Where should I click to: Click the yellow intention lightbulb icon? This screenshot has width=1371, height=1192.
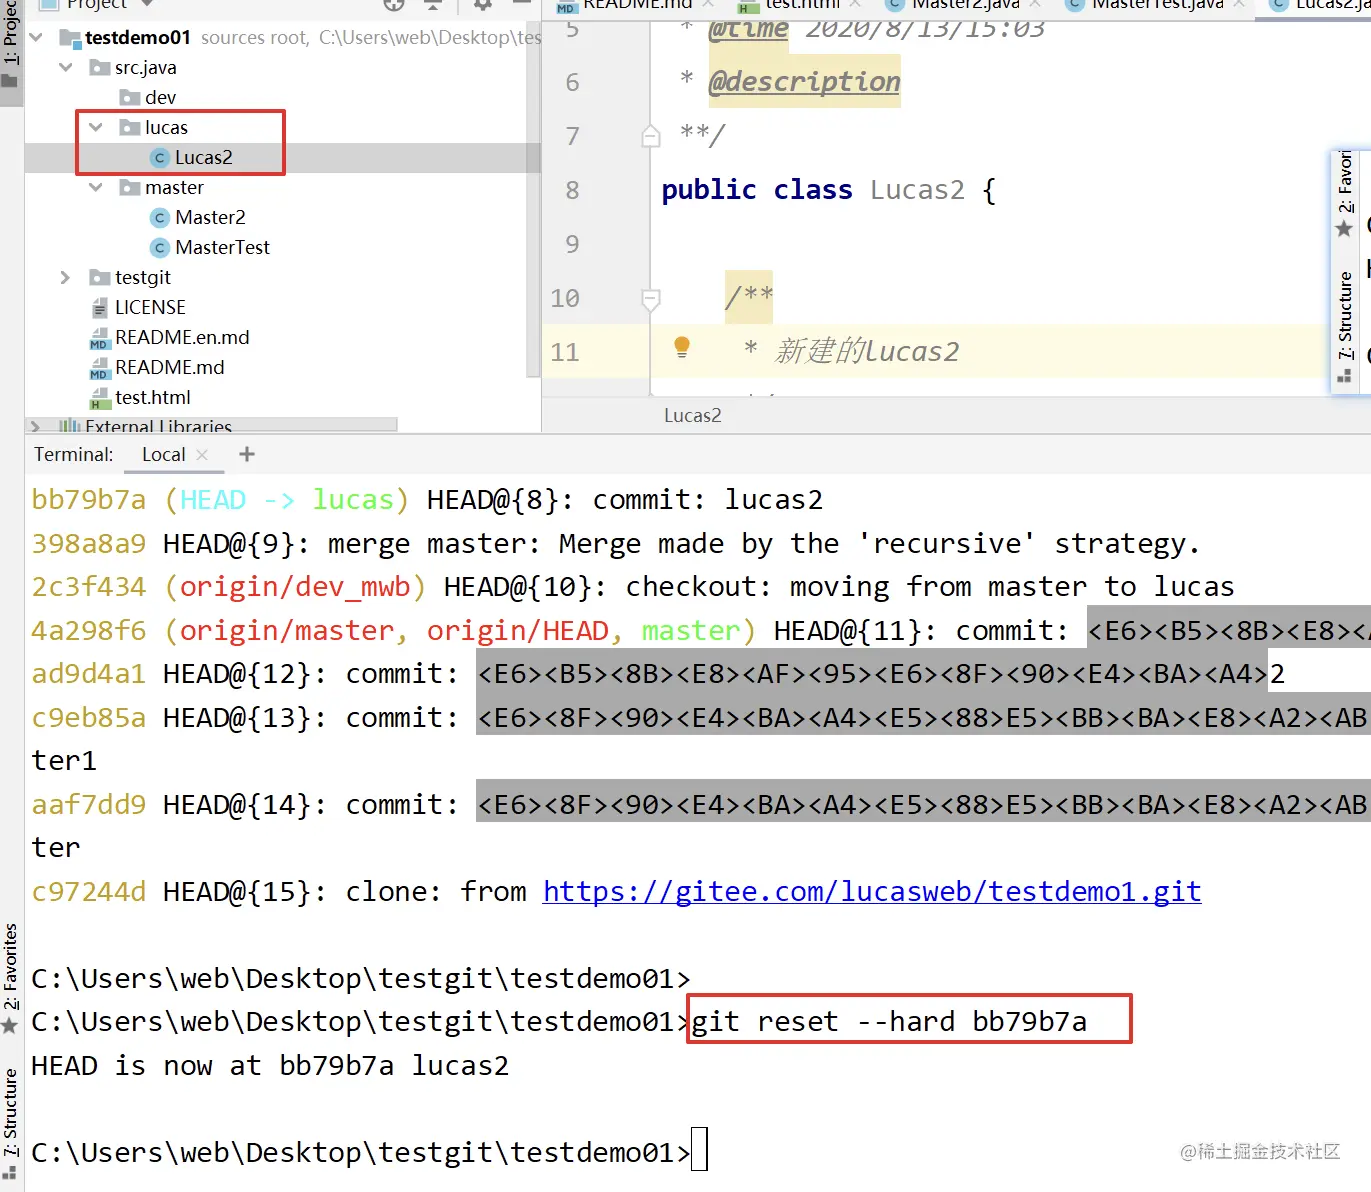[x=682, y=347]
